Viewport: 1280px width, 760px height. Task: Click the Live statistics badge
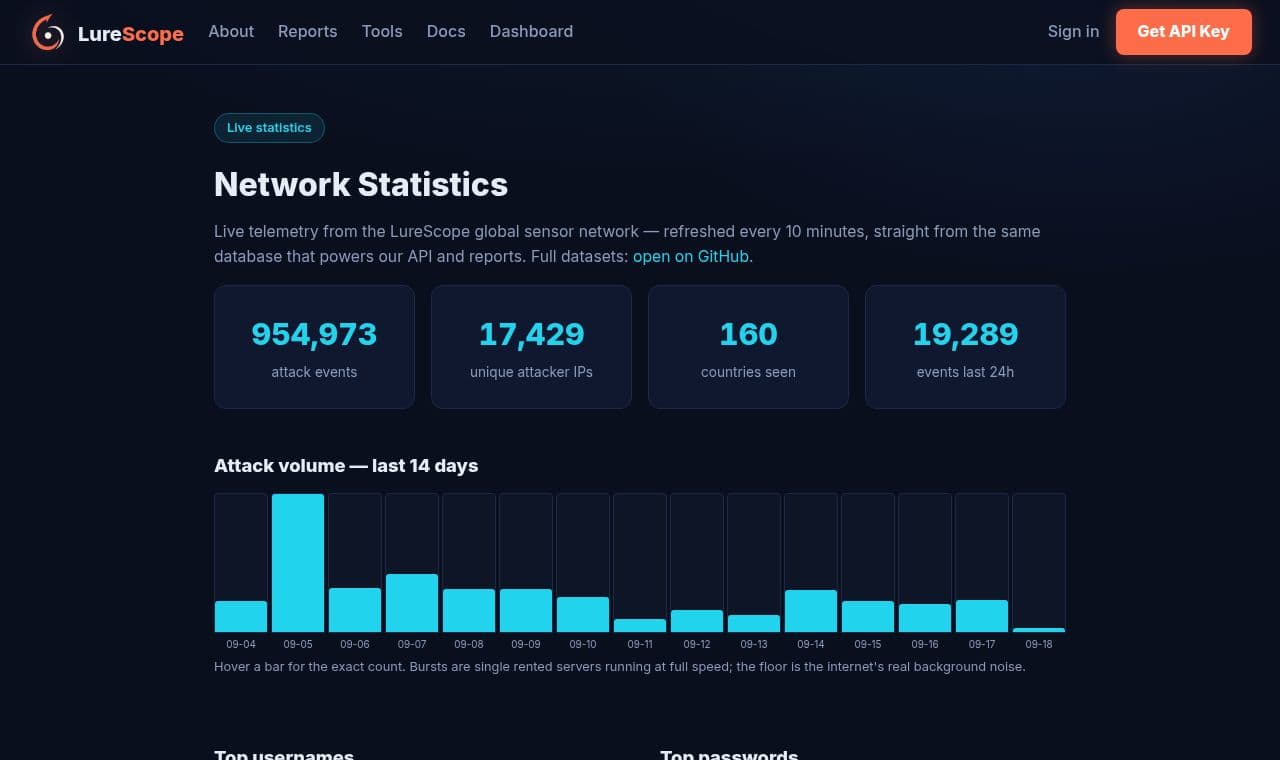click(269, 128)
